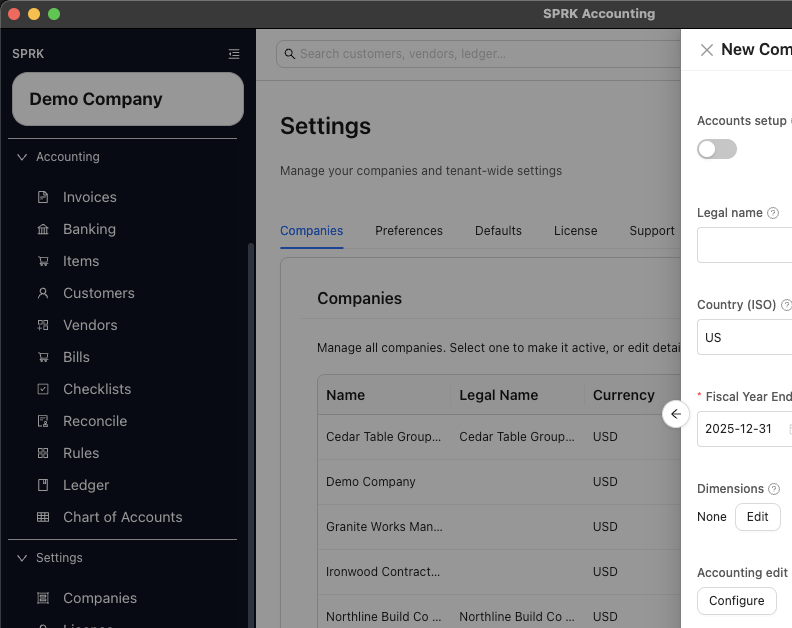Click the Edit button for Dimensions

pyautogui.click(x=758, y=517)
